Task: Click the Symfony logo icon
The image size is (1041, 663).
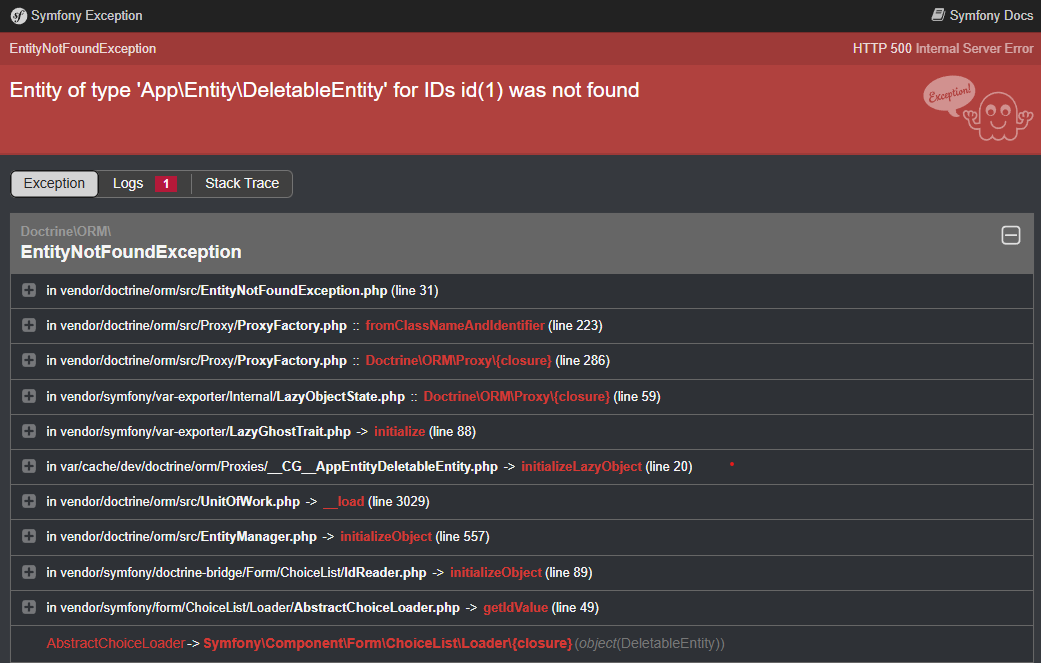Action: pyautogui.click(x=18, y=16)
